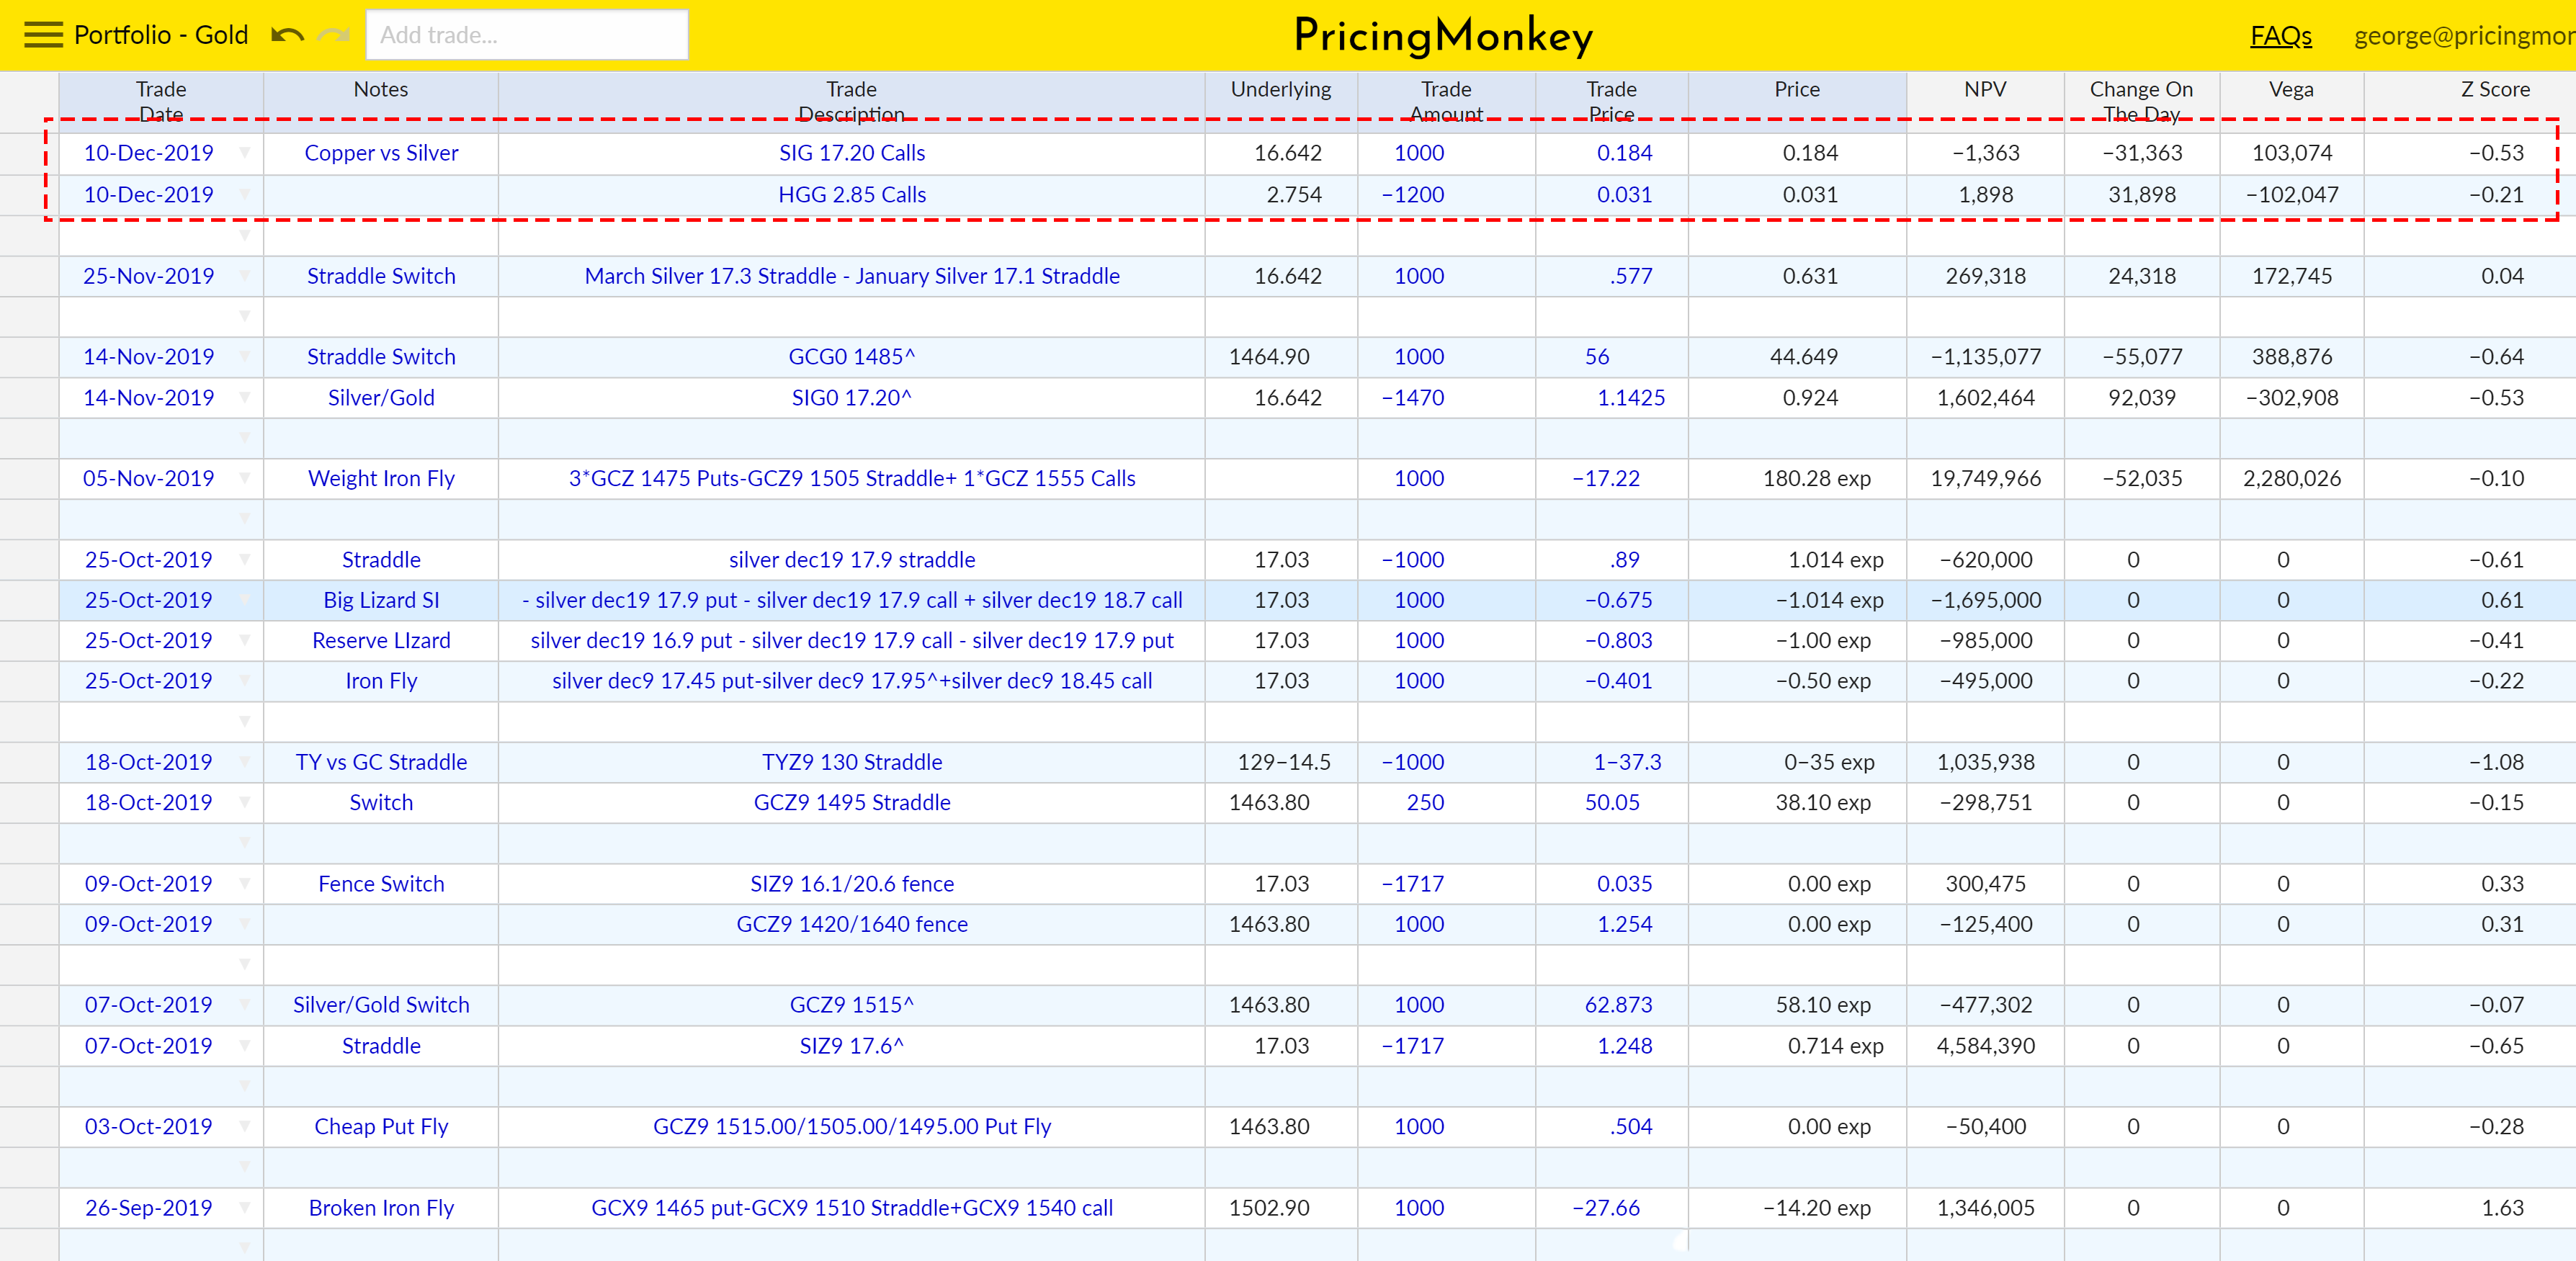Open date dropdown for SIG0 17.20^ row
This screenshot has width=2576, height=1261.
tap(245, 398)
